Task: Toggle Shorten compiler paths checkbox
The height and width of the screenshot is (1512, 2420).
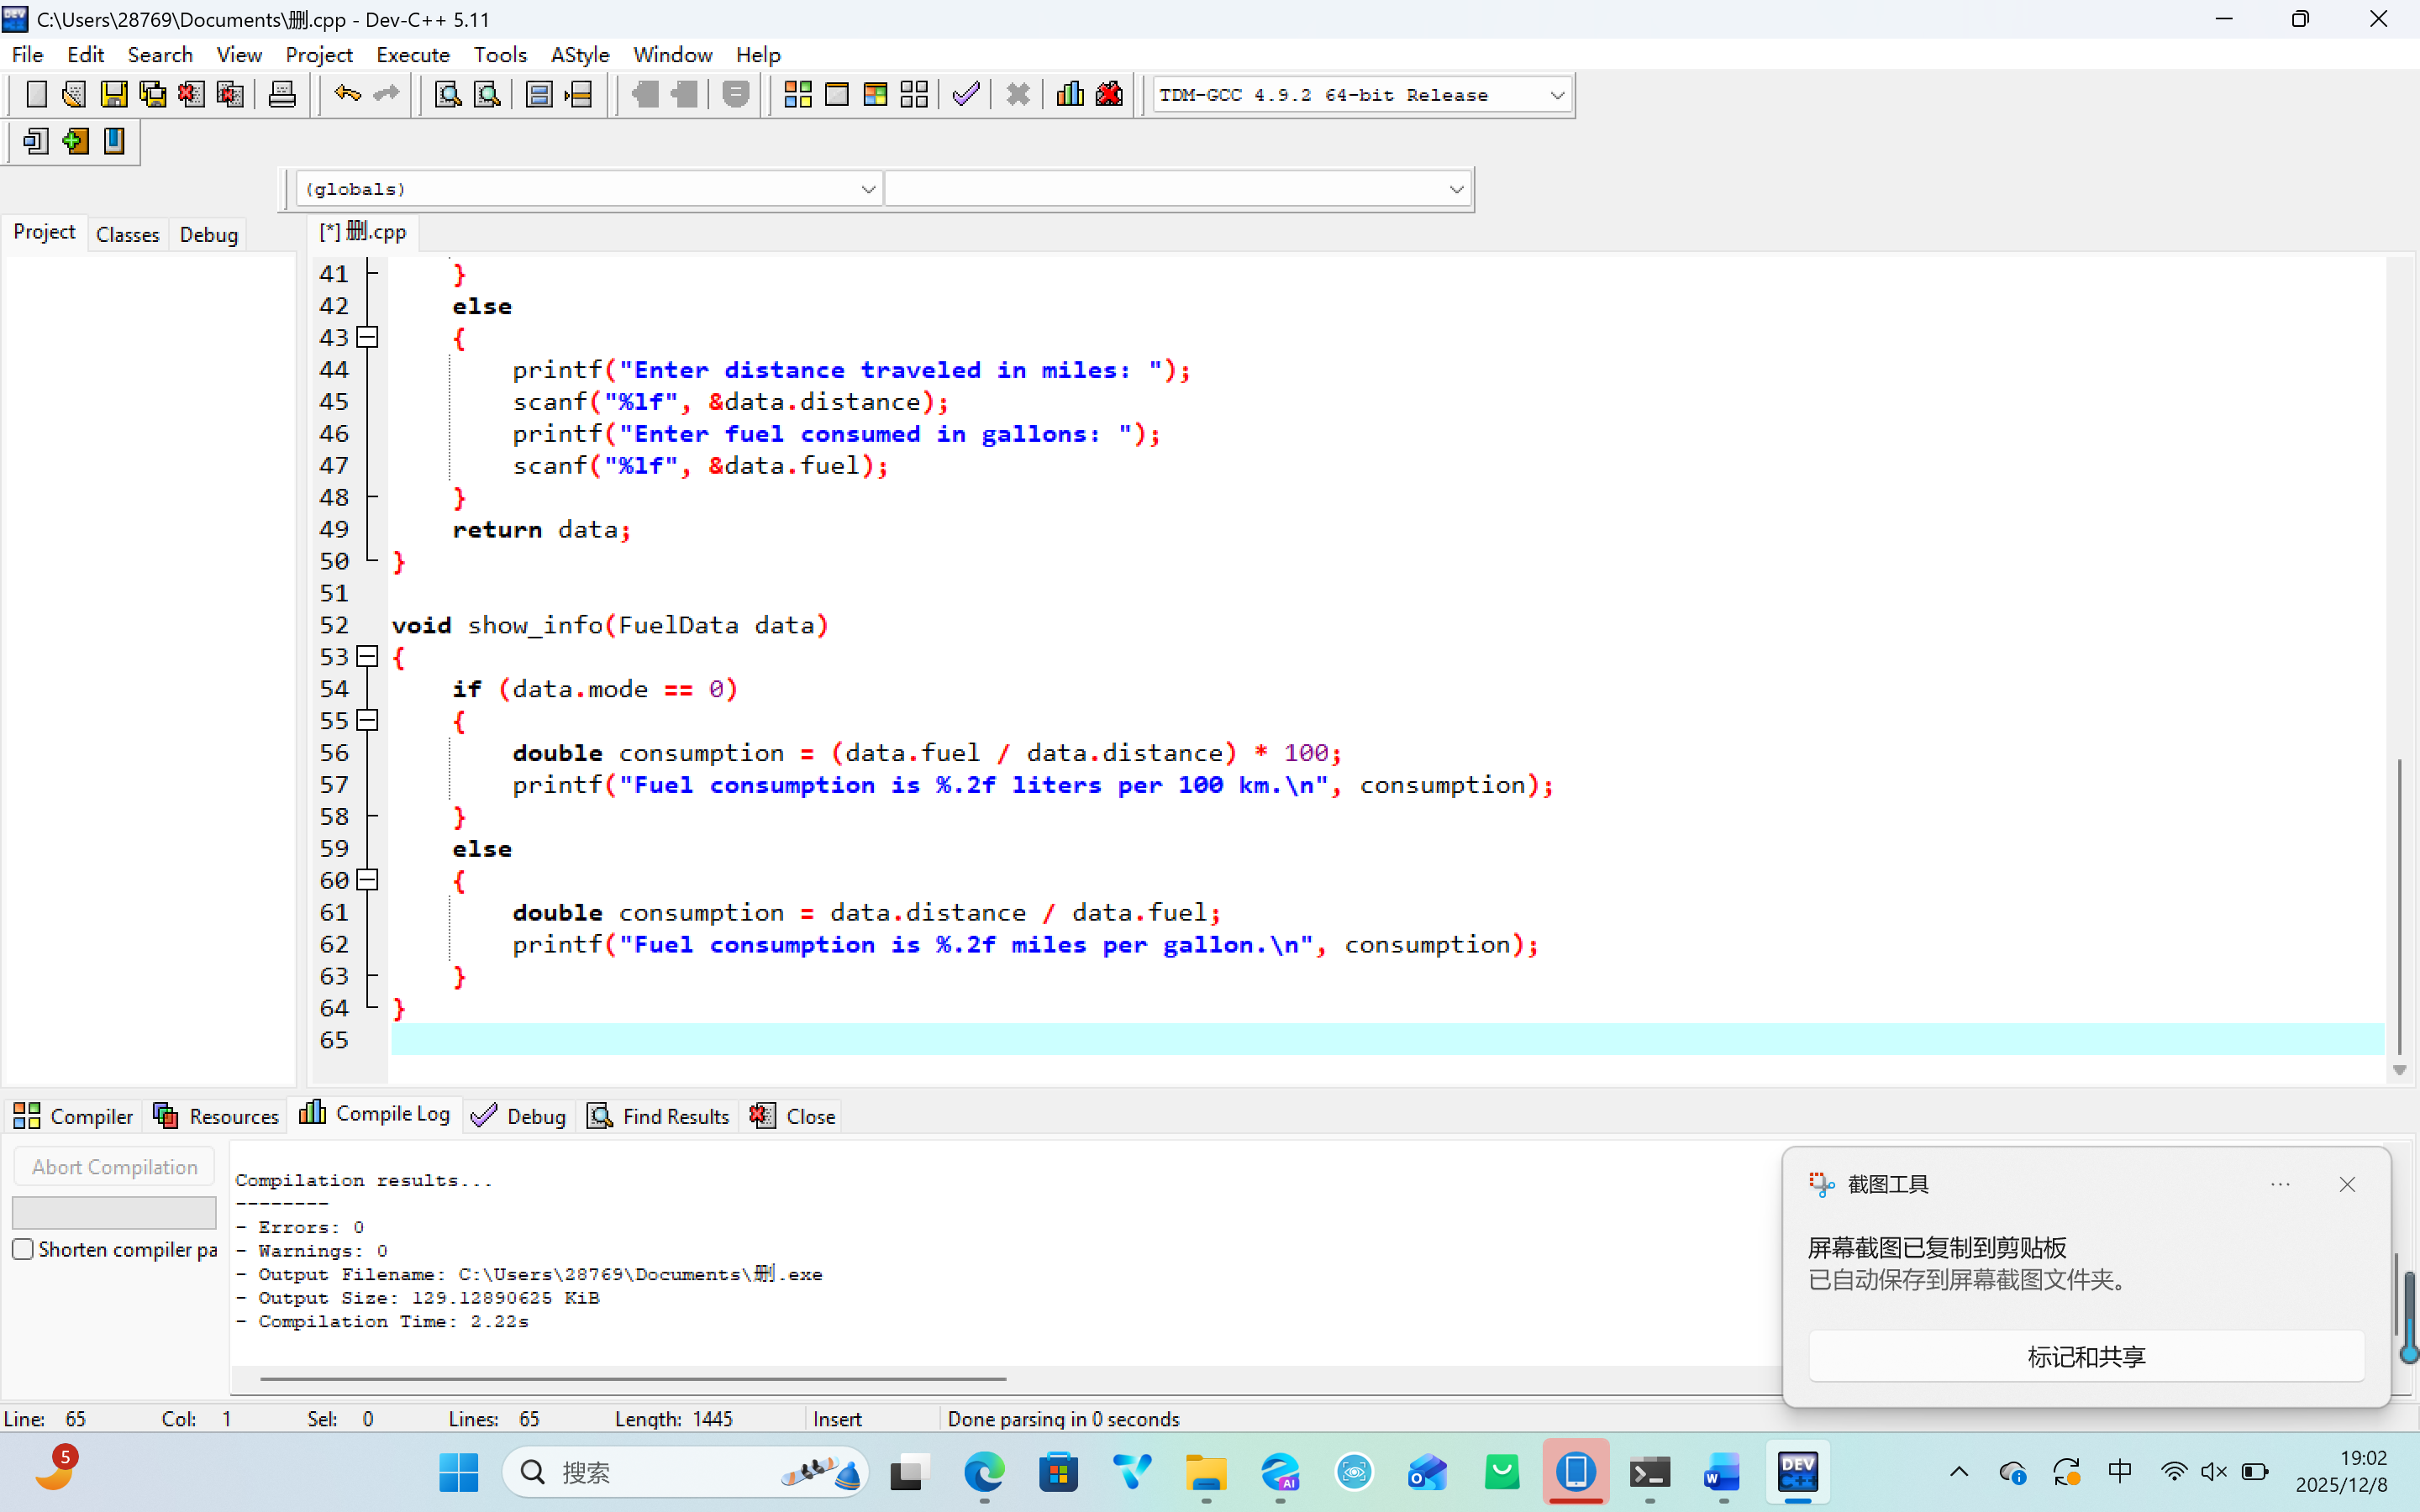Action: (x=23, y=1249)
